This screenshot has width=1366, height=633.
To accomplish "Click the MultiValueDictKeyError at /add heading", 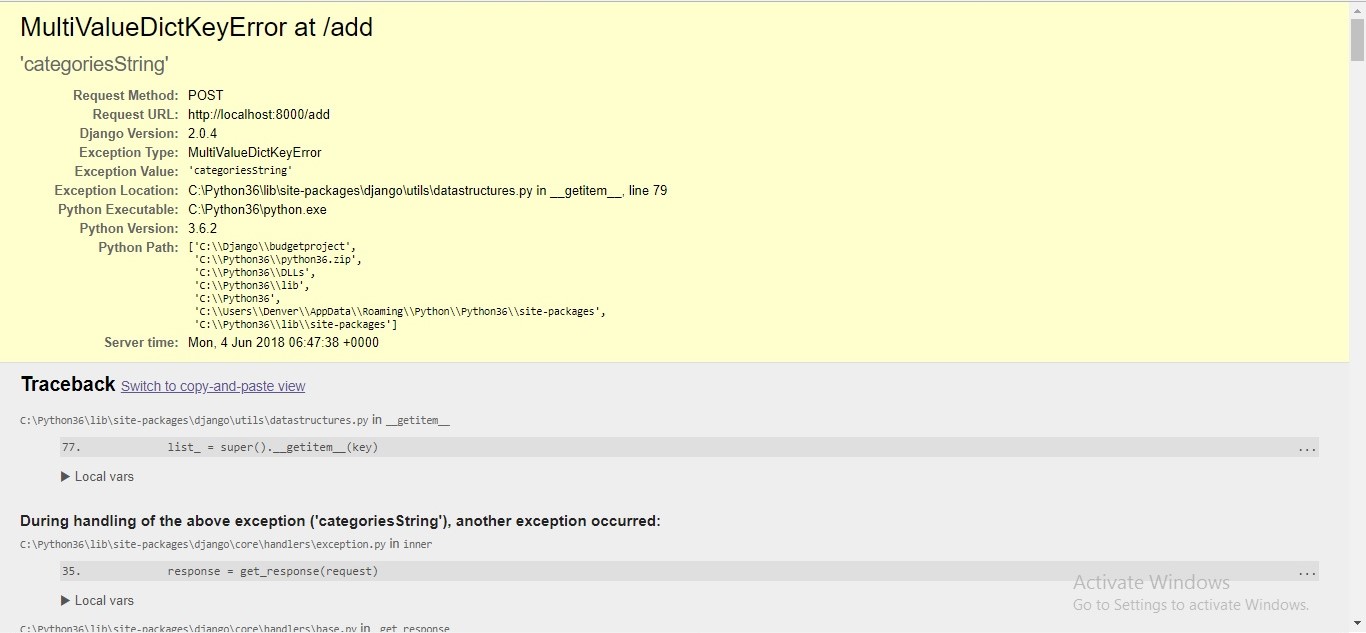I will (x=196, y=27).
